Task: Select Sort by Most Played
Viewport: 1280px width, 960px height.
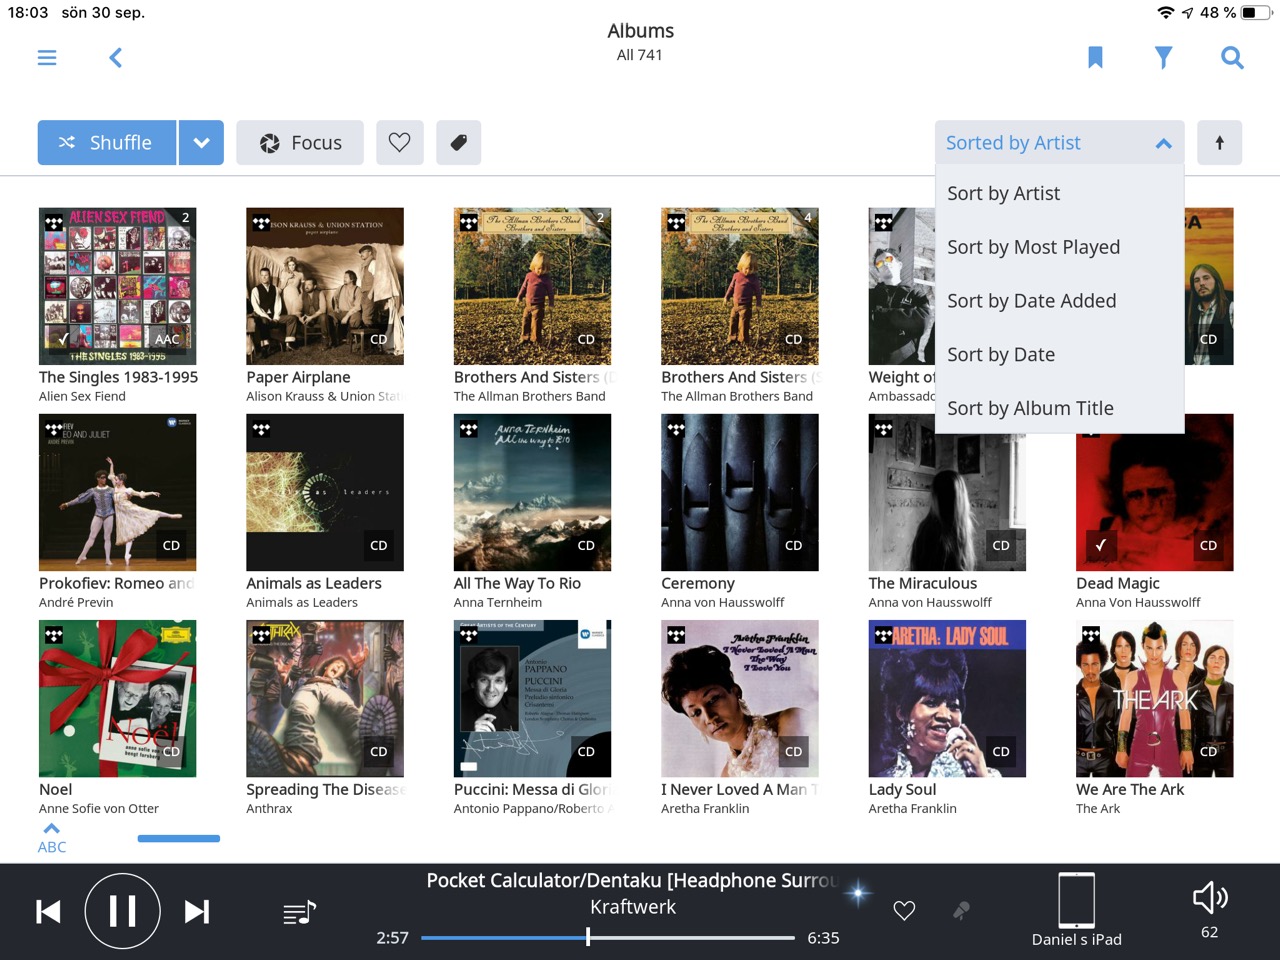Action: 1033,247
